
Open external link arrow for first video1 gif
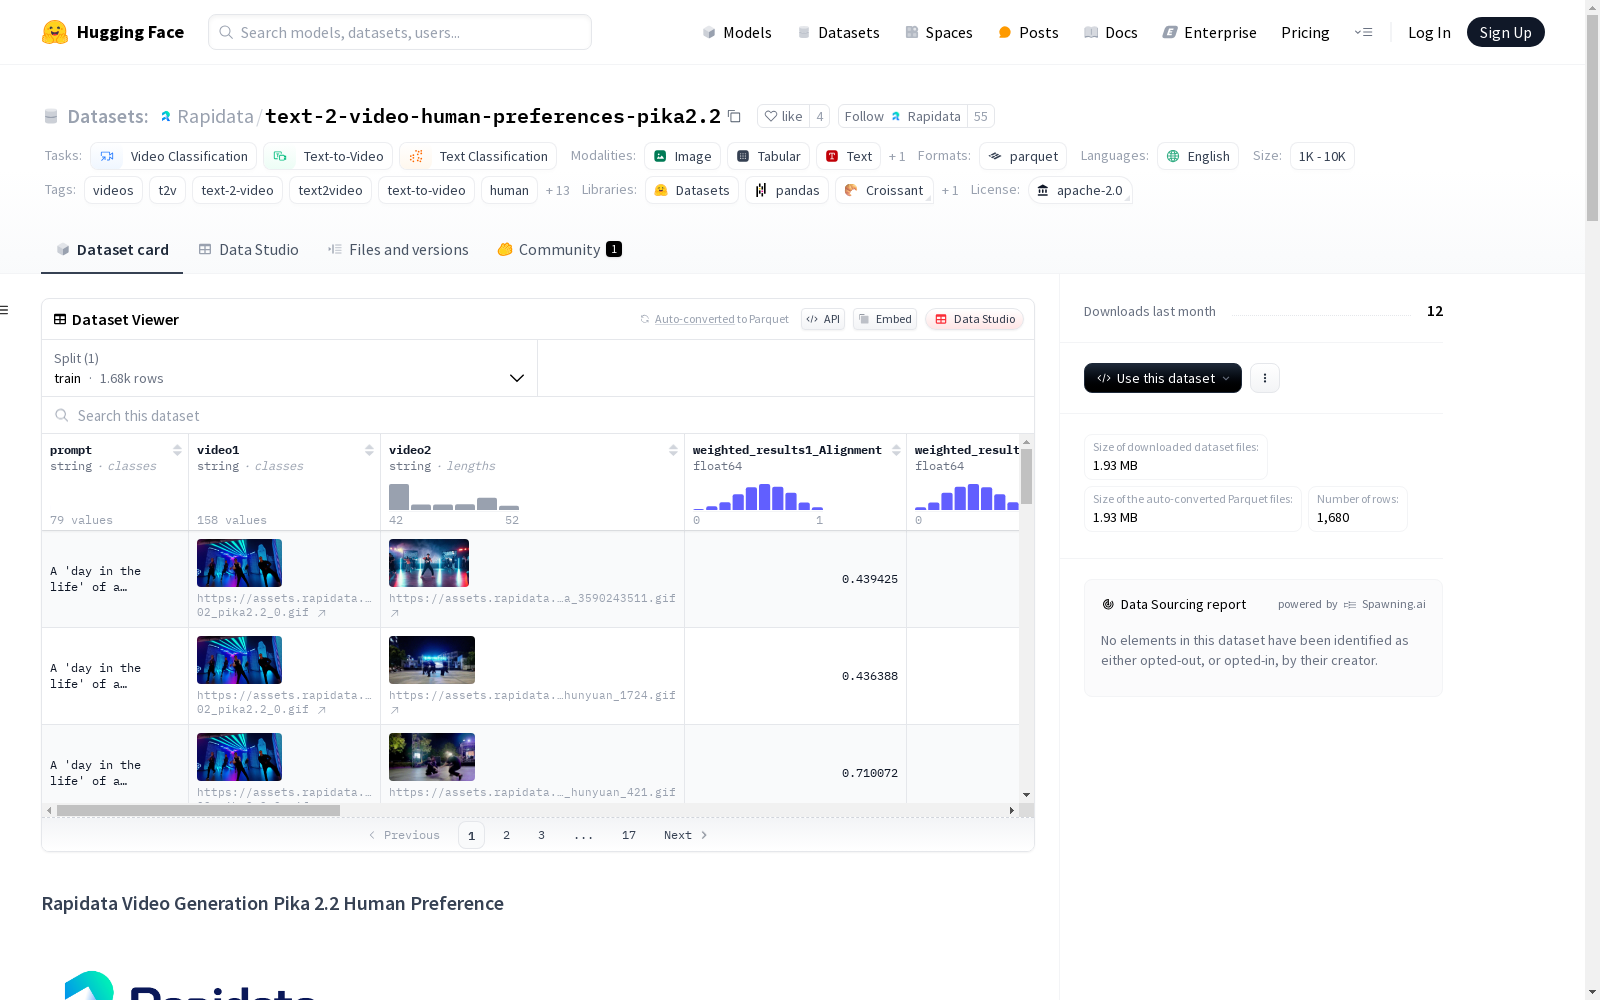[x=322, y=613]
